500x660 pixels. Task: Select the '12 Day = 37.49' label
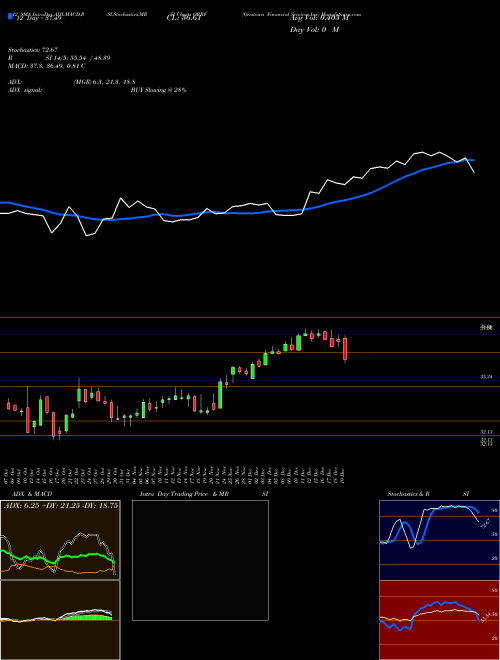[38, 18]
